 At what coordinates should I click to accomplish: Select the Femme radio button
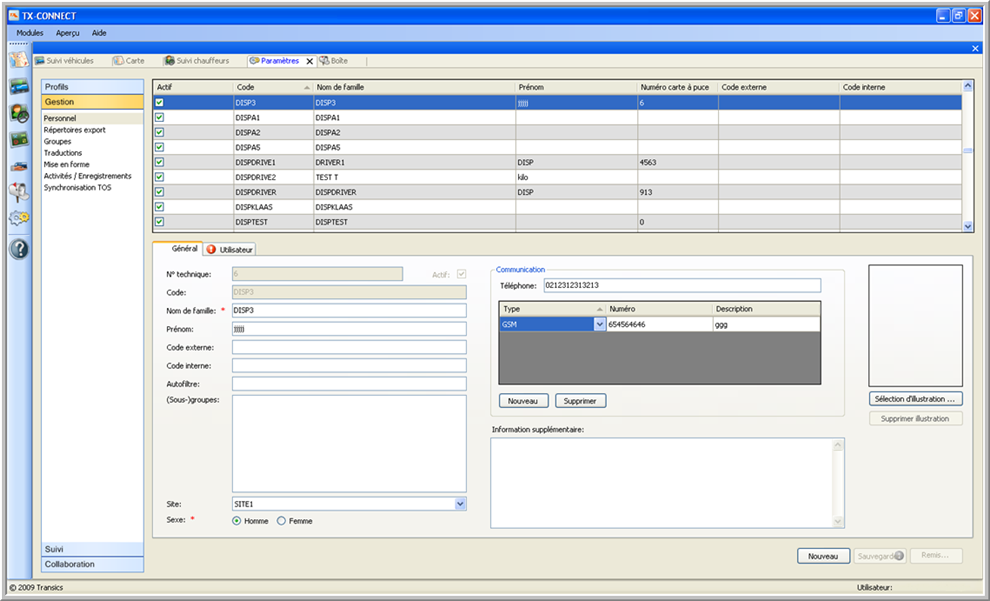pyautogui.click(x=281, y=521)
